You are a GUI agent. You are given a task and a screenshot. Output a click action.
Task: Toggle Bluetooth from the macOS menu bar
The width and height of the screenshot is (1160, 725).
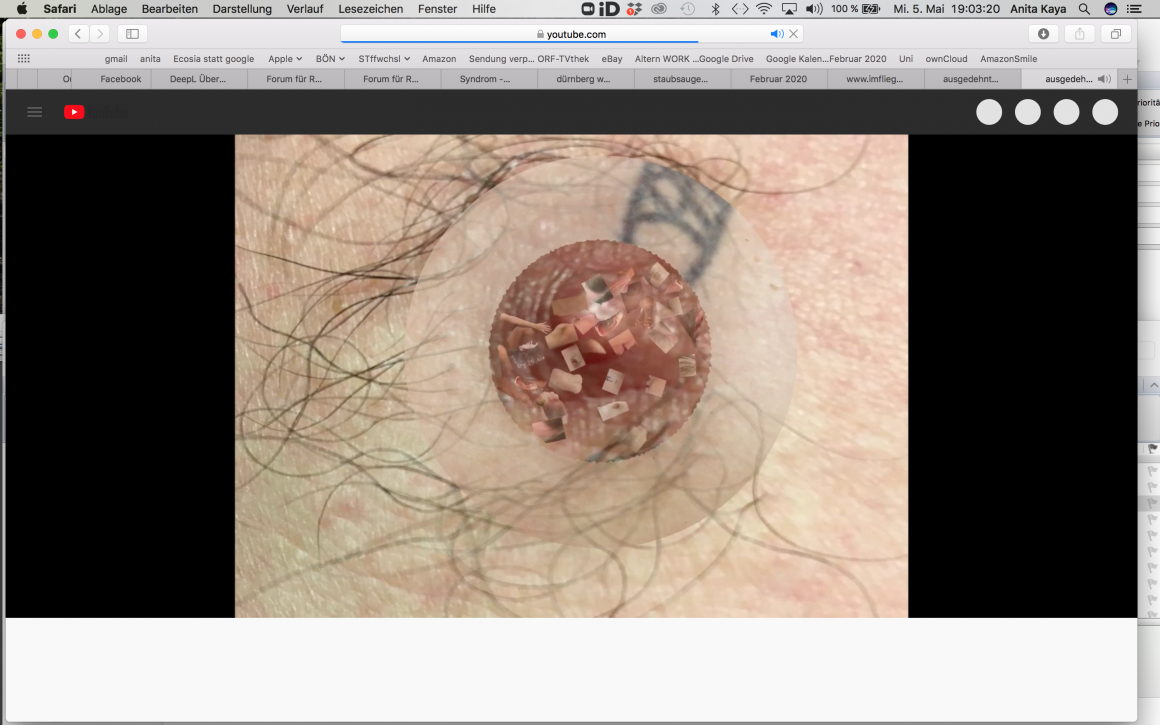tap(715, 9)
